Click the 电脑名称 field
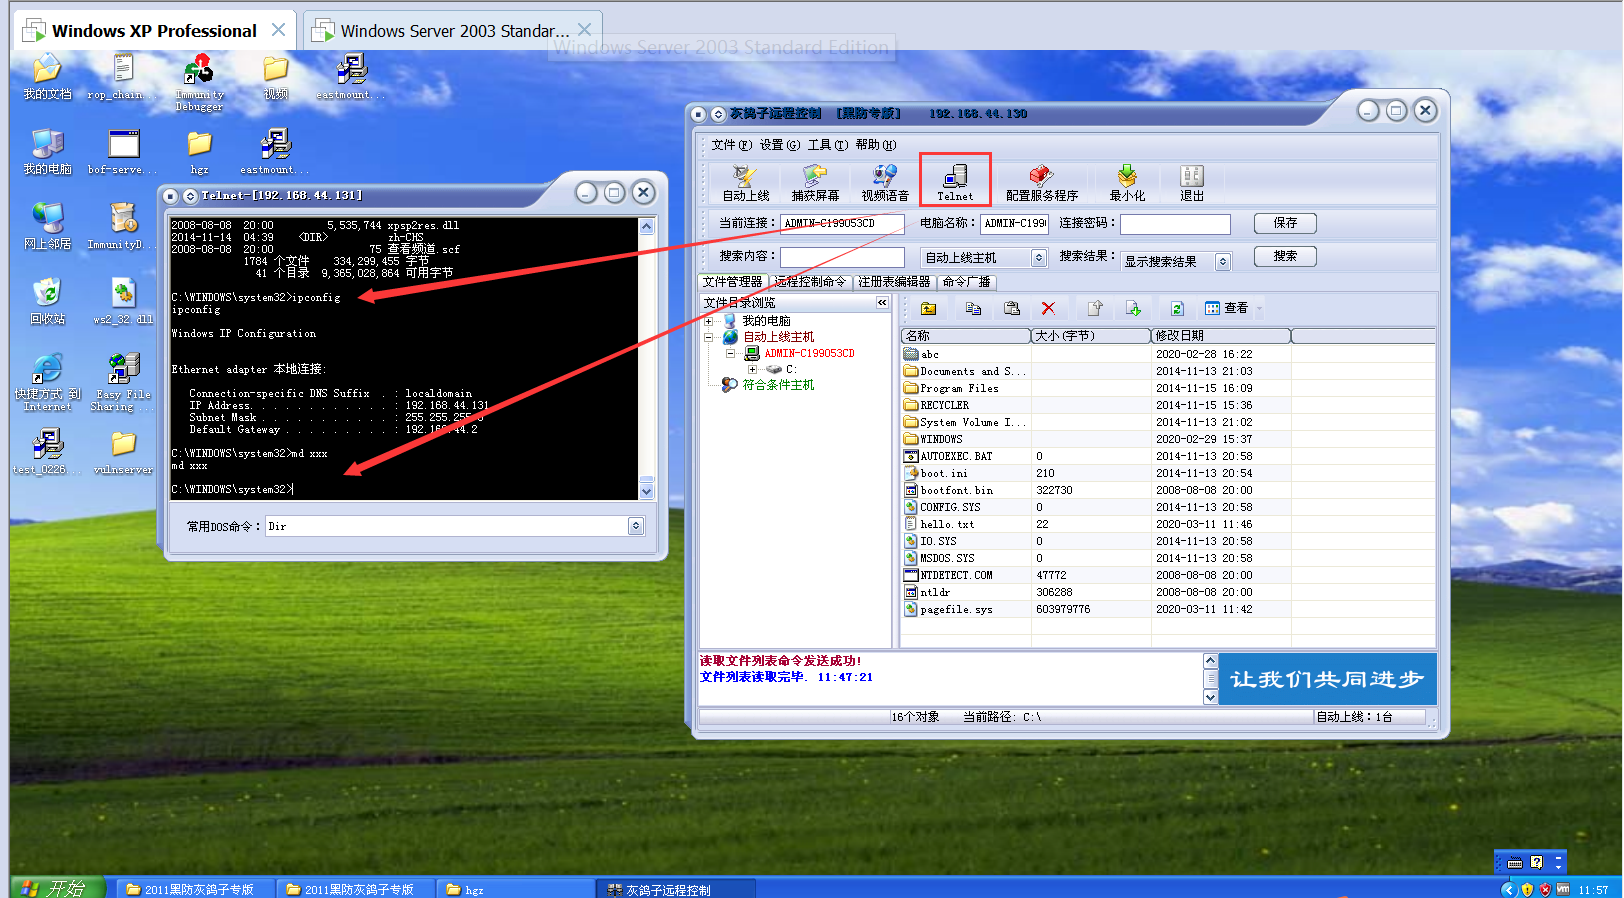 pyautogui.click(x=1015, y=223)
